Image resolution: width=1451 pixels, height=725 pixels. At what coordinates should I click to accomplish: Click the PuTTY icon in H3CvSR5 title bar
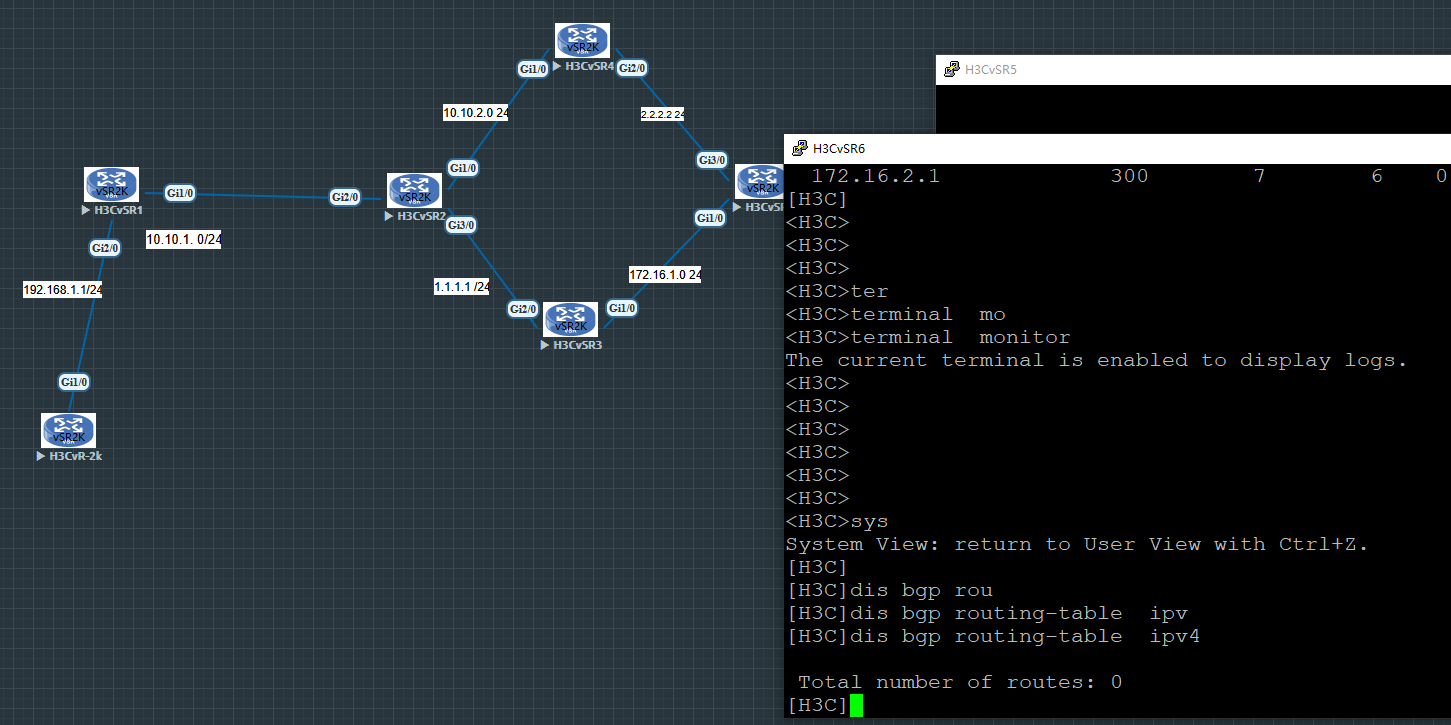pos(952,70)
